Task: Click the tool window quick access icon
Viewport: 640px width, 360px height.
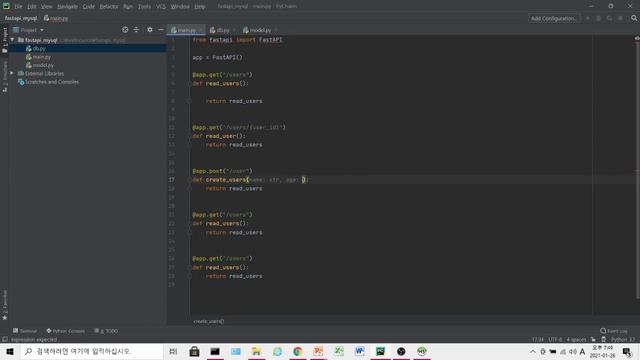Action: 4,339
